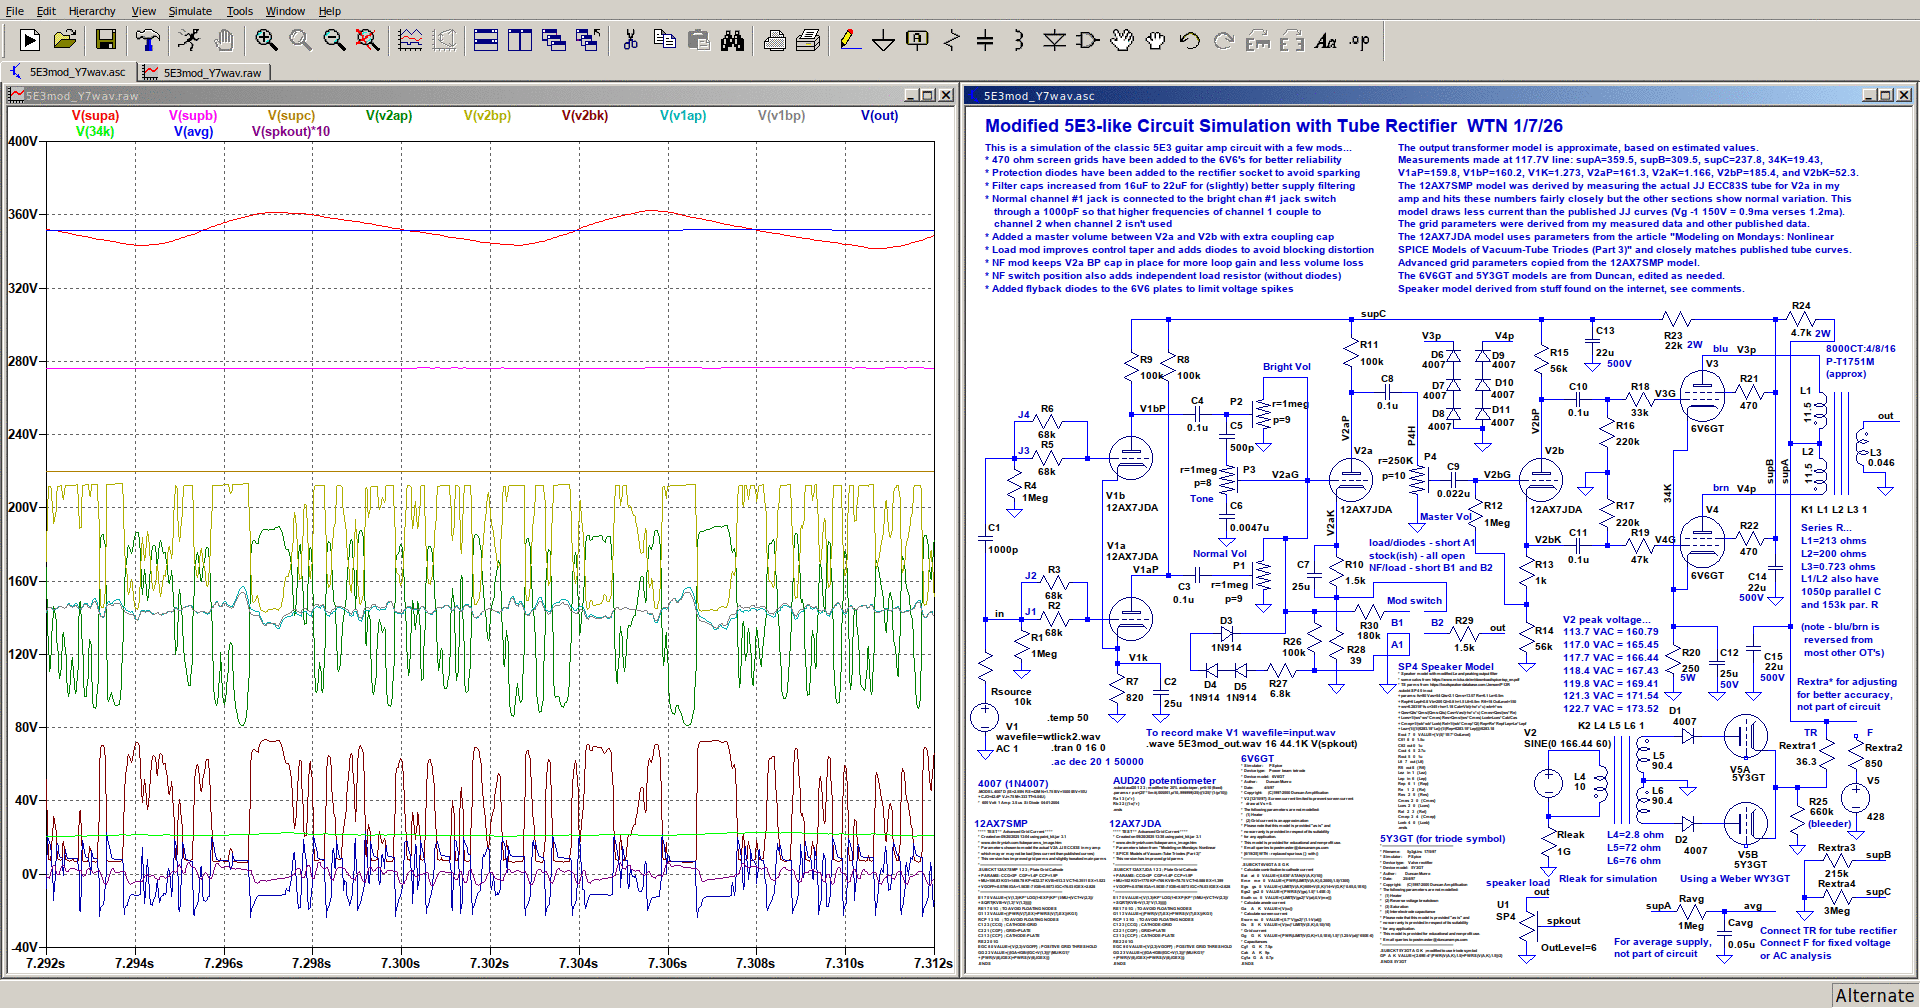This screenshot has height=1008, width=1920.
Task: Select the Diode component tool
Action: 1054,40
